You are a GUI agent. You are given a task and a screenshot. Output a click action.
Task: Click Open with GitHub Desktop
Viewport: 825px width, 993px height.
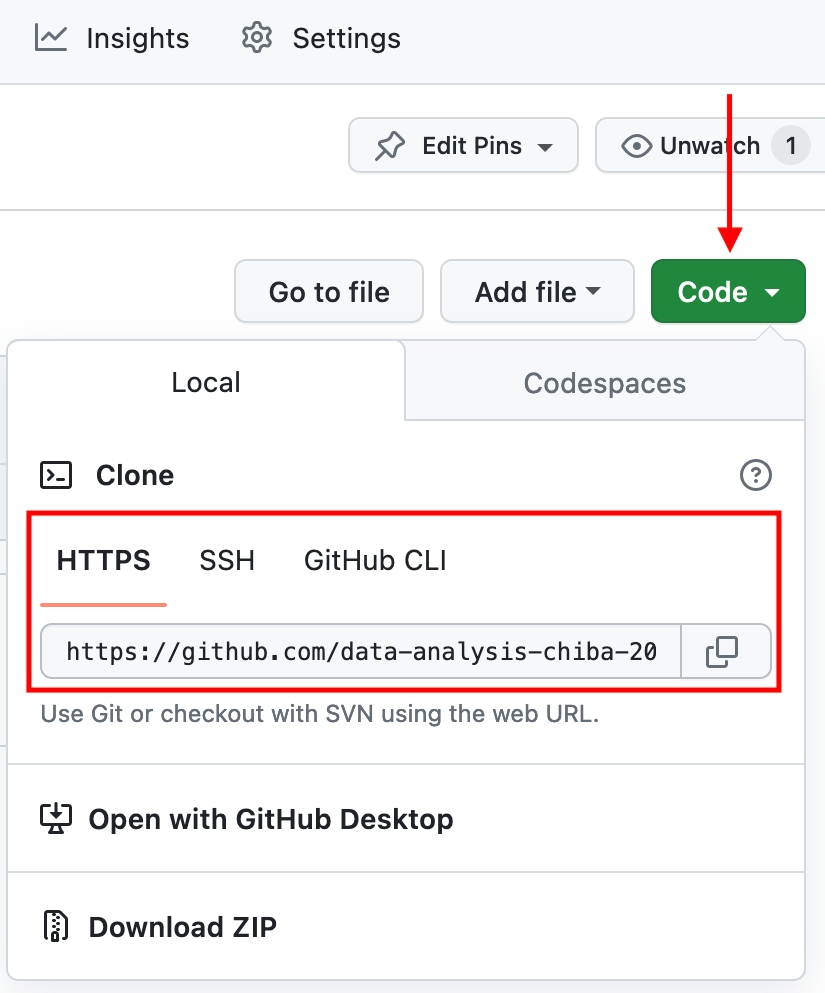tap(270, 819)
